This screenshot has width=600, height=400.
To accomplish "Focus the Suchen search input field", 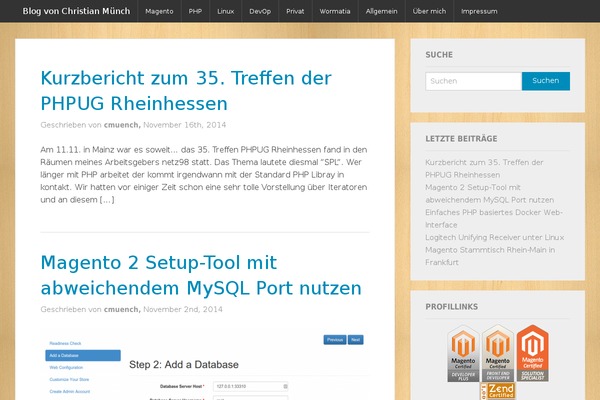I will tap(473, 81).
